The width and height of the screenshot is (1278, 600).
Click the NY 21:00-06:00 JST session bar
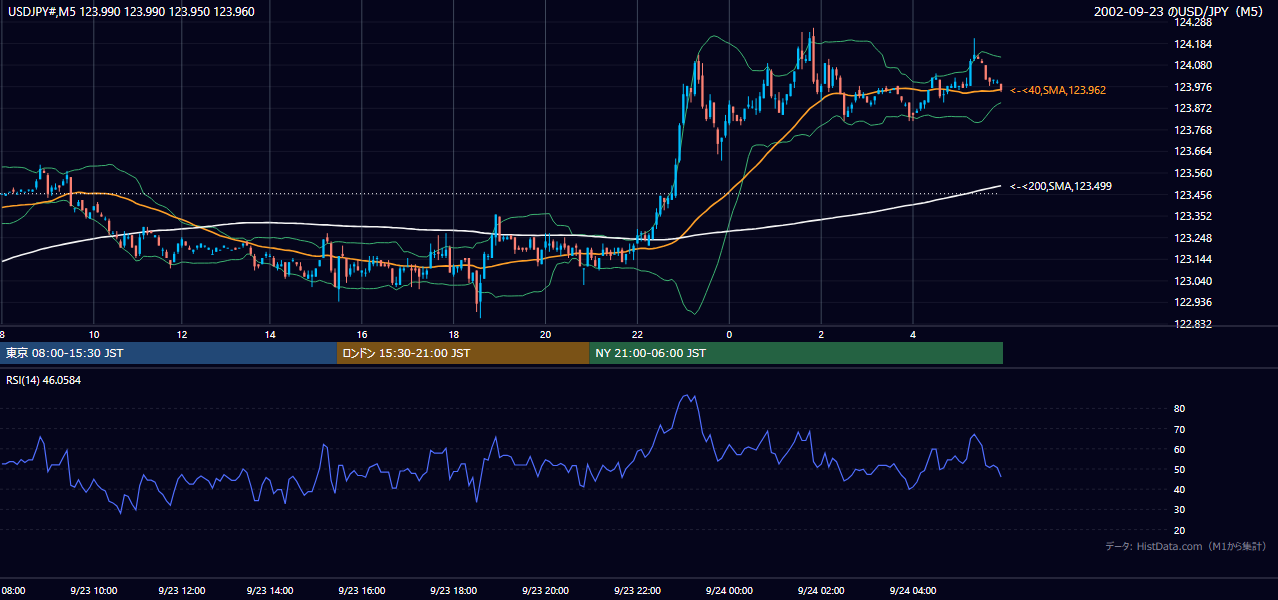(x=796, y=353)
